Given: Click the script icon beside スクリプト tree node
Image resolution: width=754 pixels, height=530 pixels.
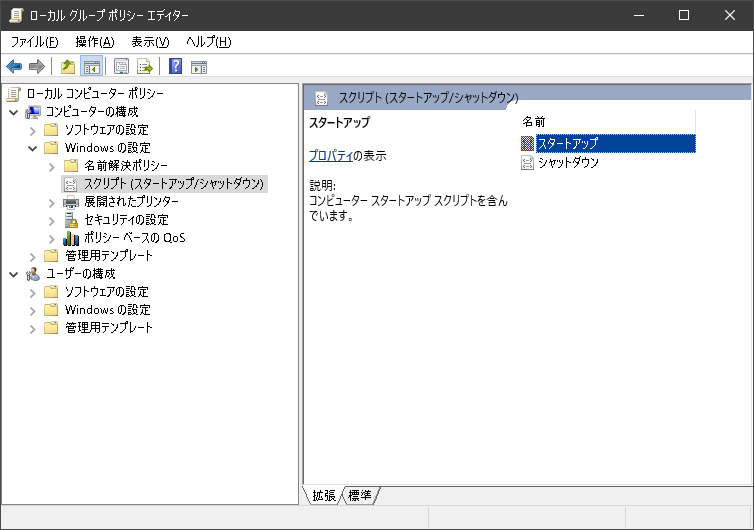Looking at the screenshot, I should (71, 184).
